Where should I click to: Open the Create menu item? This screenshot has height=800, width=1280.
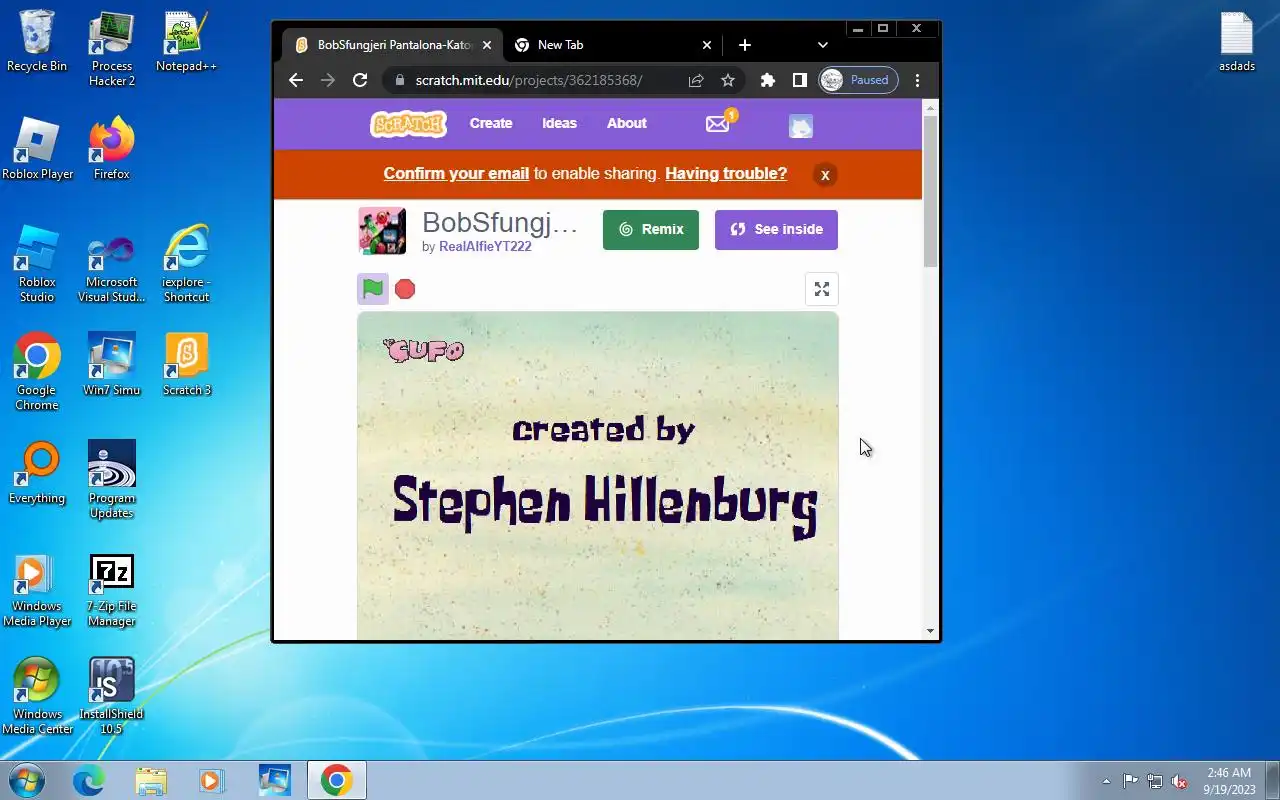point(491,123)
